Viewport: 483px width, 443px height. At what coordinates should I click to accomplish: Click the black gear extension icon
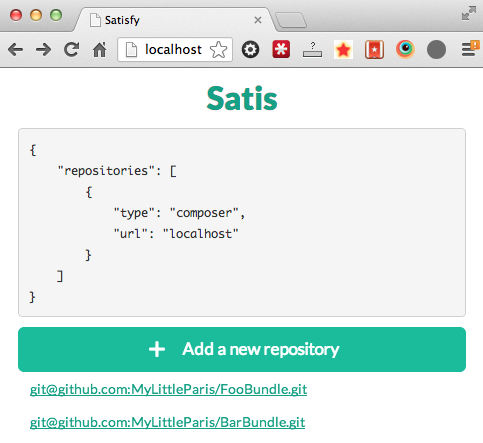(x=250, y=50)
